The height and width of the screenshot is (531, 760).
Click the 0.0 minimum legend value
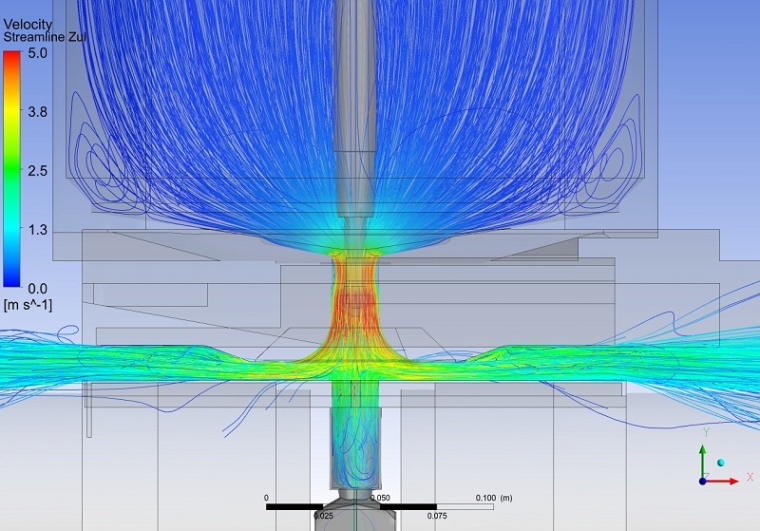click(38, 288)
